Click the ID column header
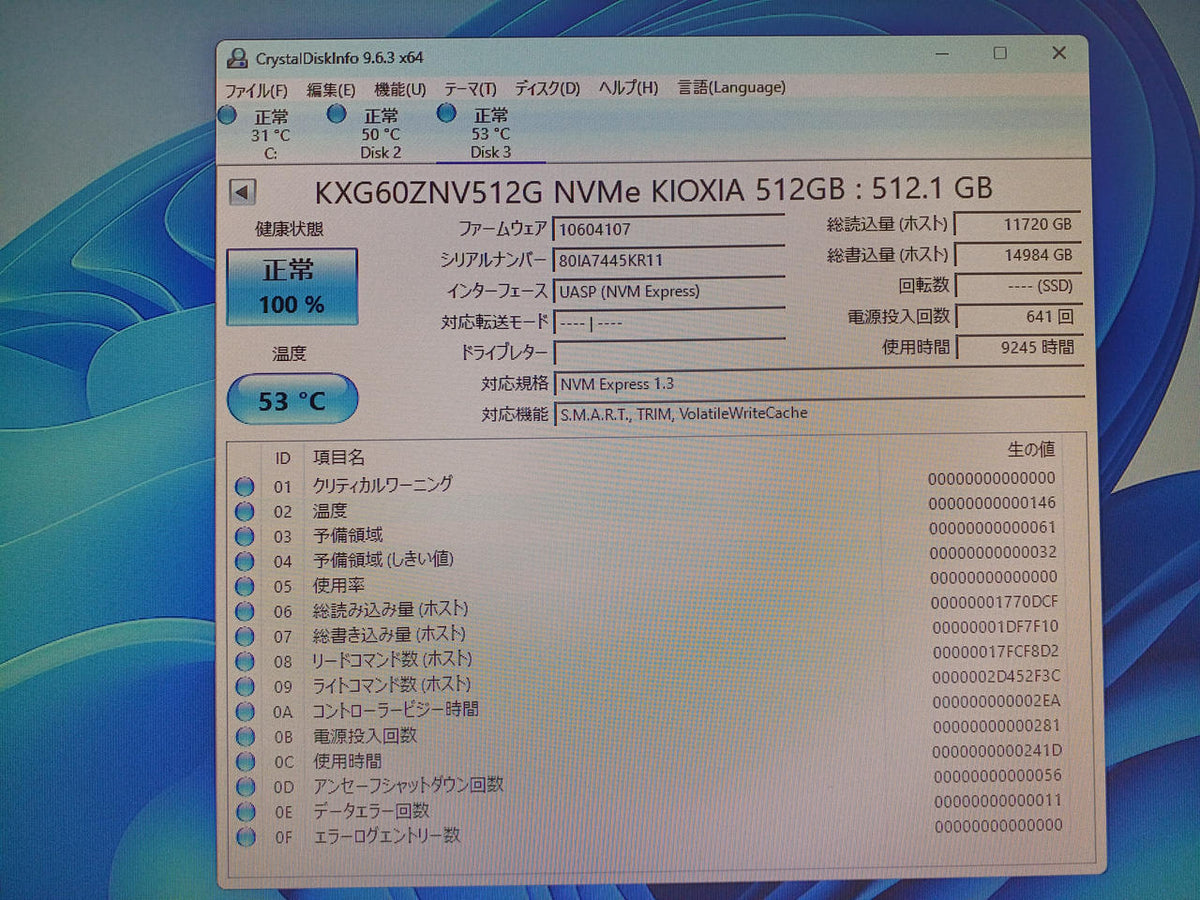Image resolution: width=1200 pixels, height=900 pixels. tap(283, 458)
